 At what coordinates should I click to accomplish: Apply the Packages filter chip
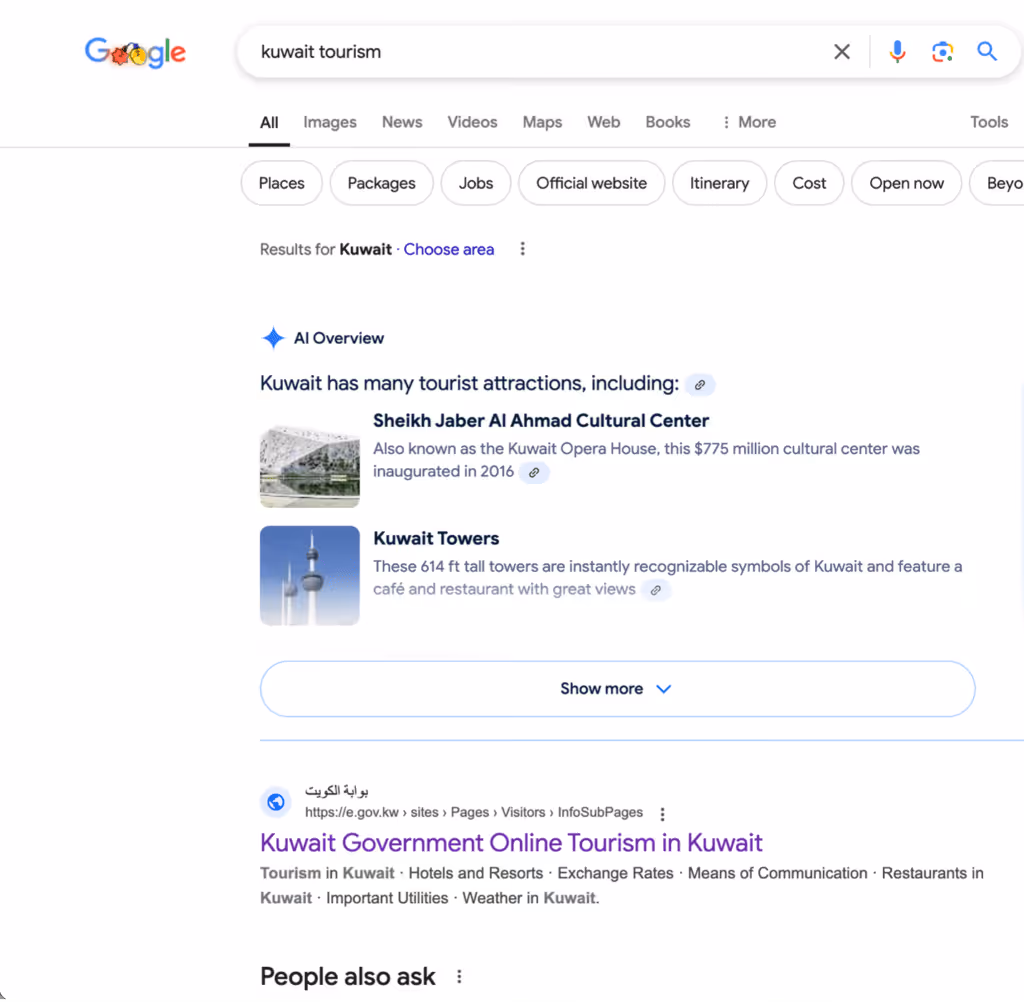(381, 183)
